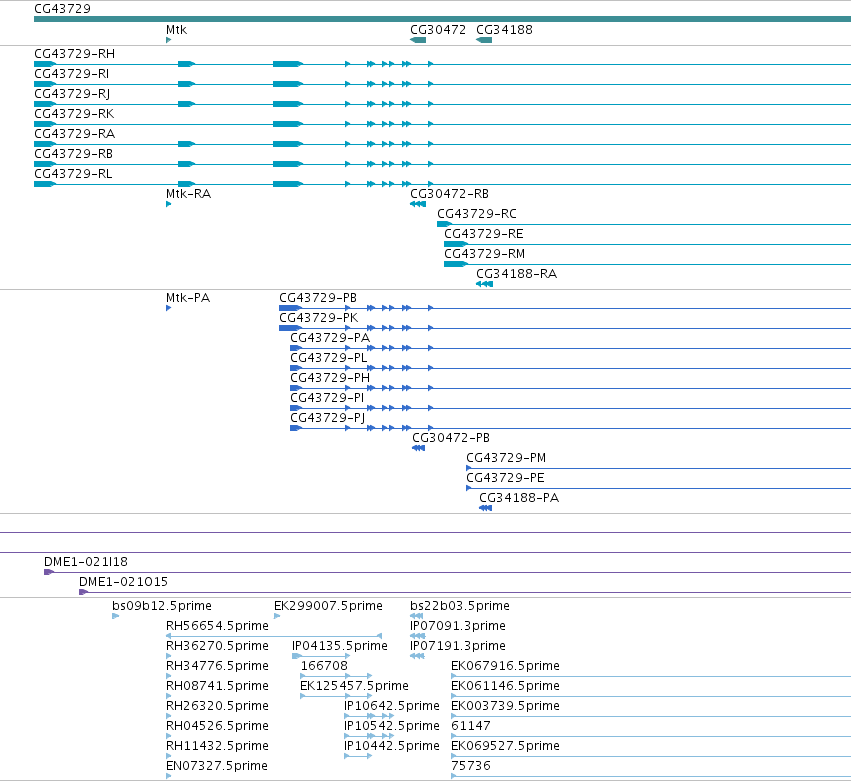Select the CG30472-PB protein label
The width and height of the screenshot is (851, 781).
click(x=451, y=438)
